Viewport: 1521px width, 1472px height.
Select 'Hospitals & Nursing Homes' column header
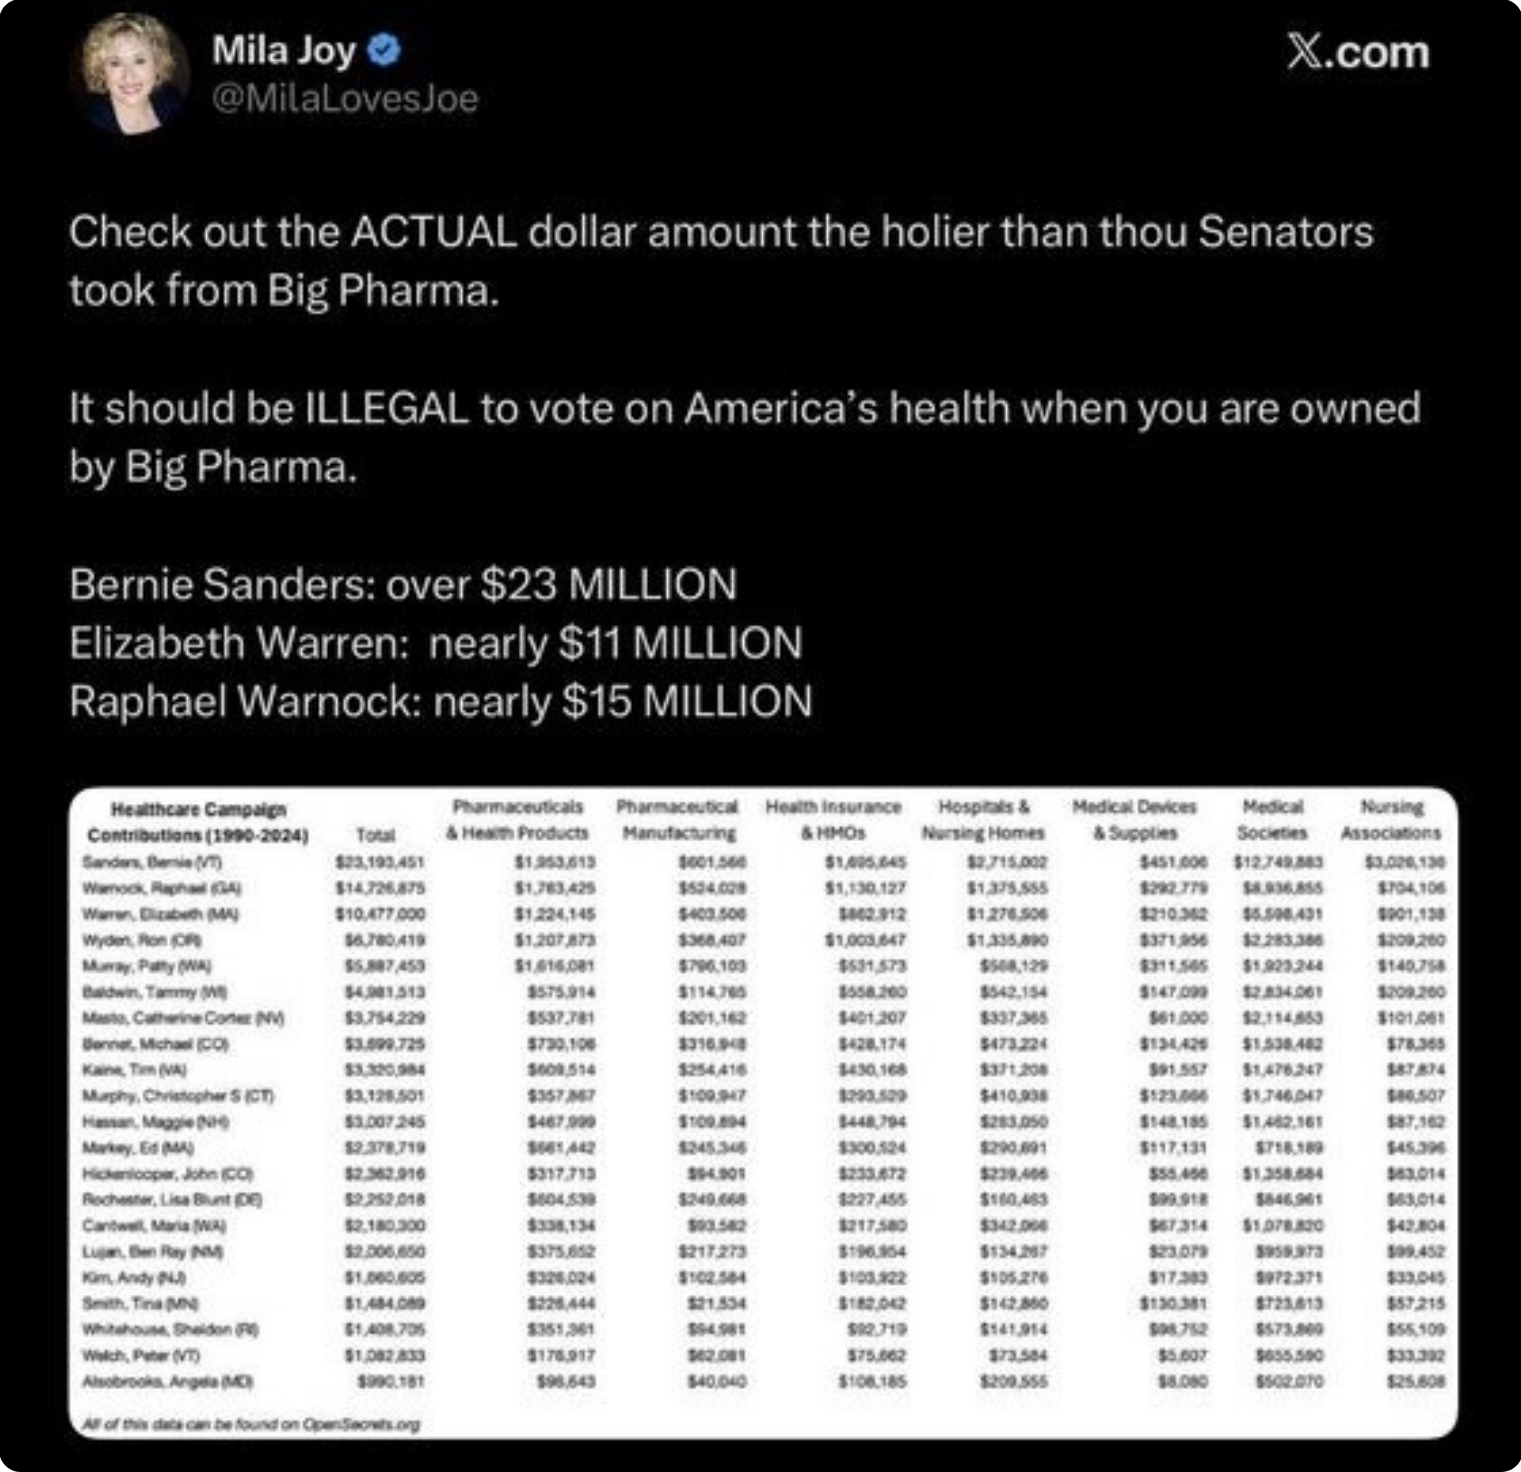pos(983,820)
